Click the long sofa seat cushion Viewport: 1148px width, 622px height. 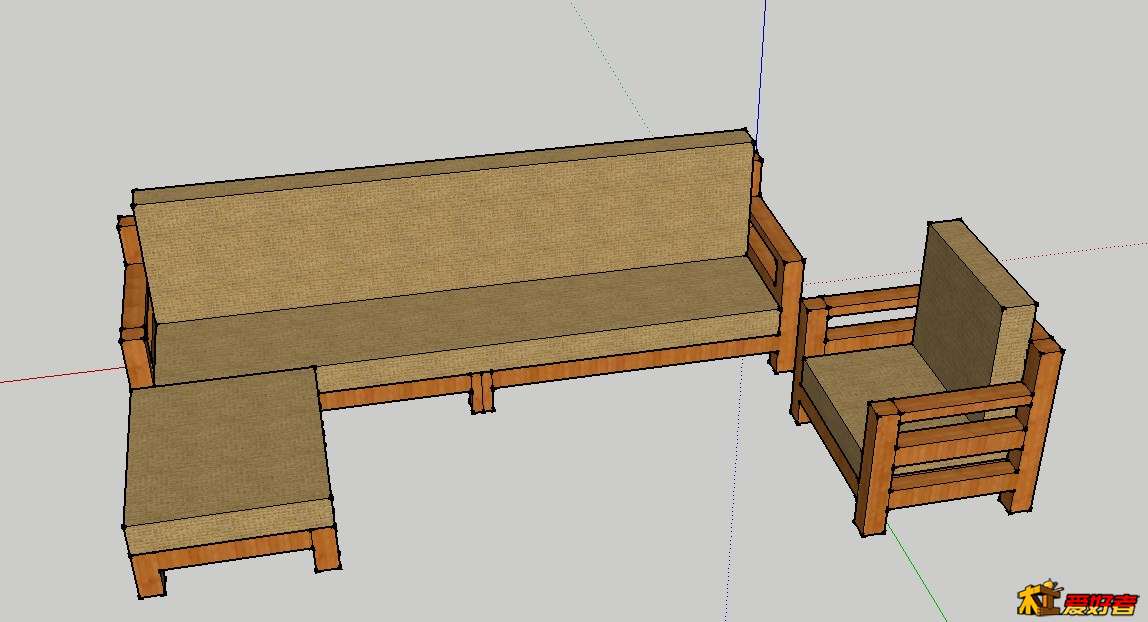460,320
